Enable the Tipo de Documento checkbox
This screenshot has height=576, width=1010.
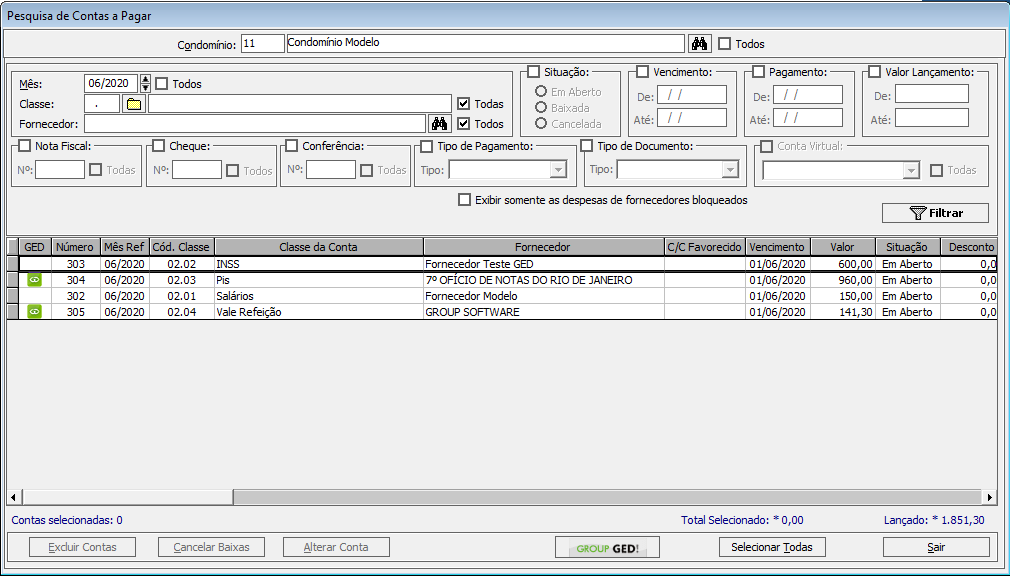click(x=586, y=146)
